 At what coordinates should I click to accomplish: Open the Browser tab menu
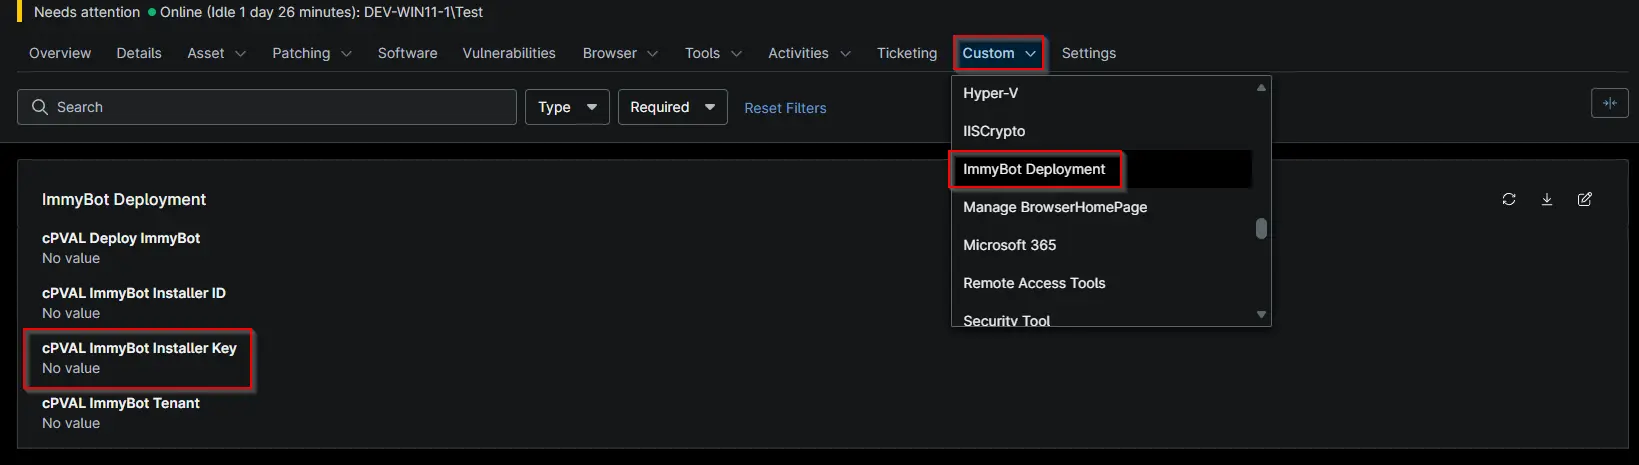[x=620, y=53]
